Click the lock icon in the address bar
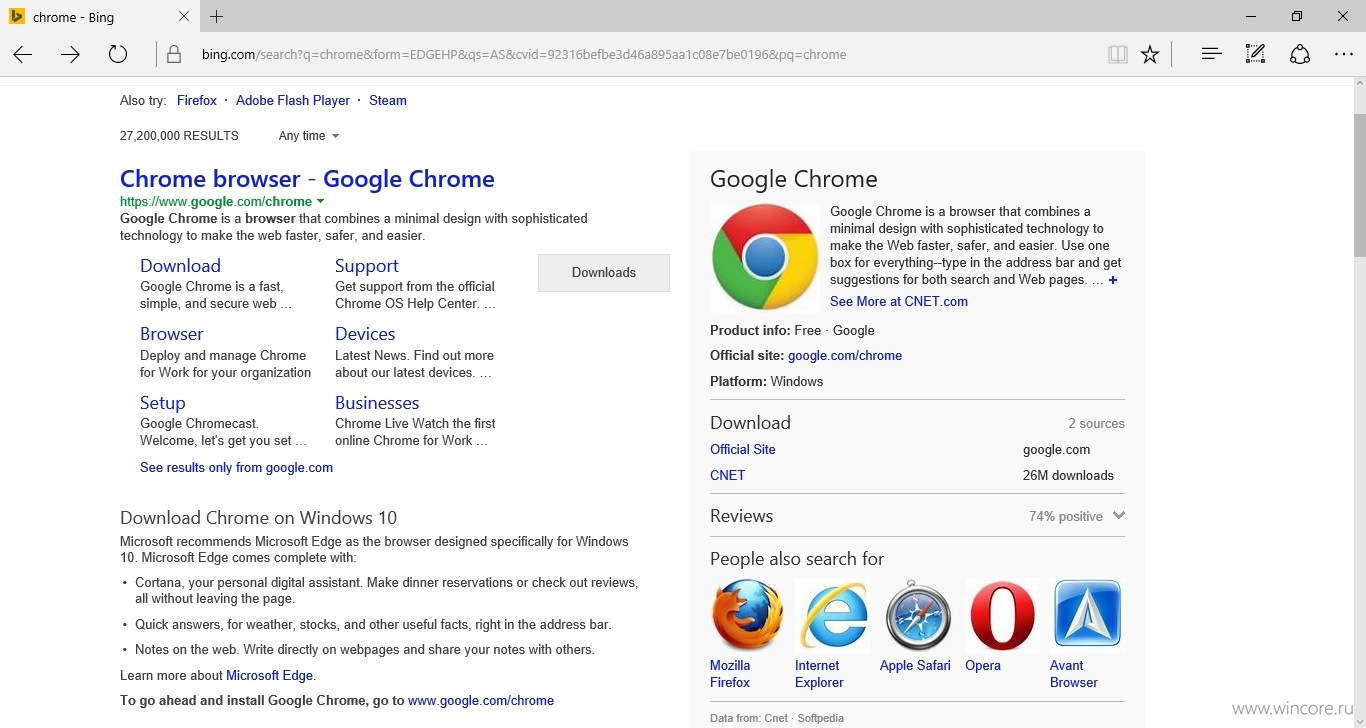Screen dimensions: 1366x728 pyautogui.click(x=174, y=55)
